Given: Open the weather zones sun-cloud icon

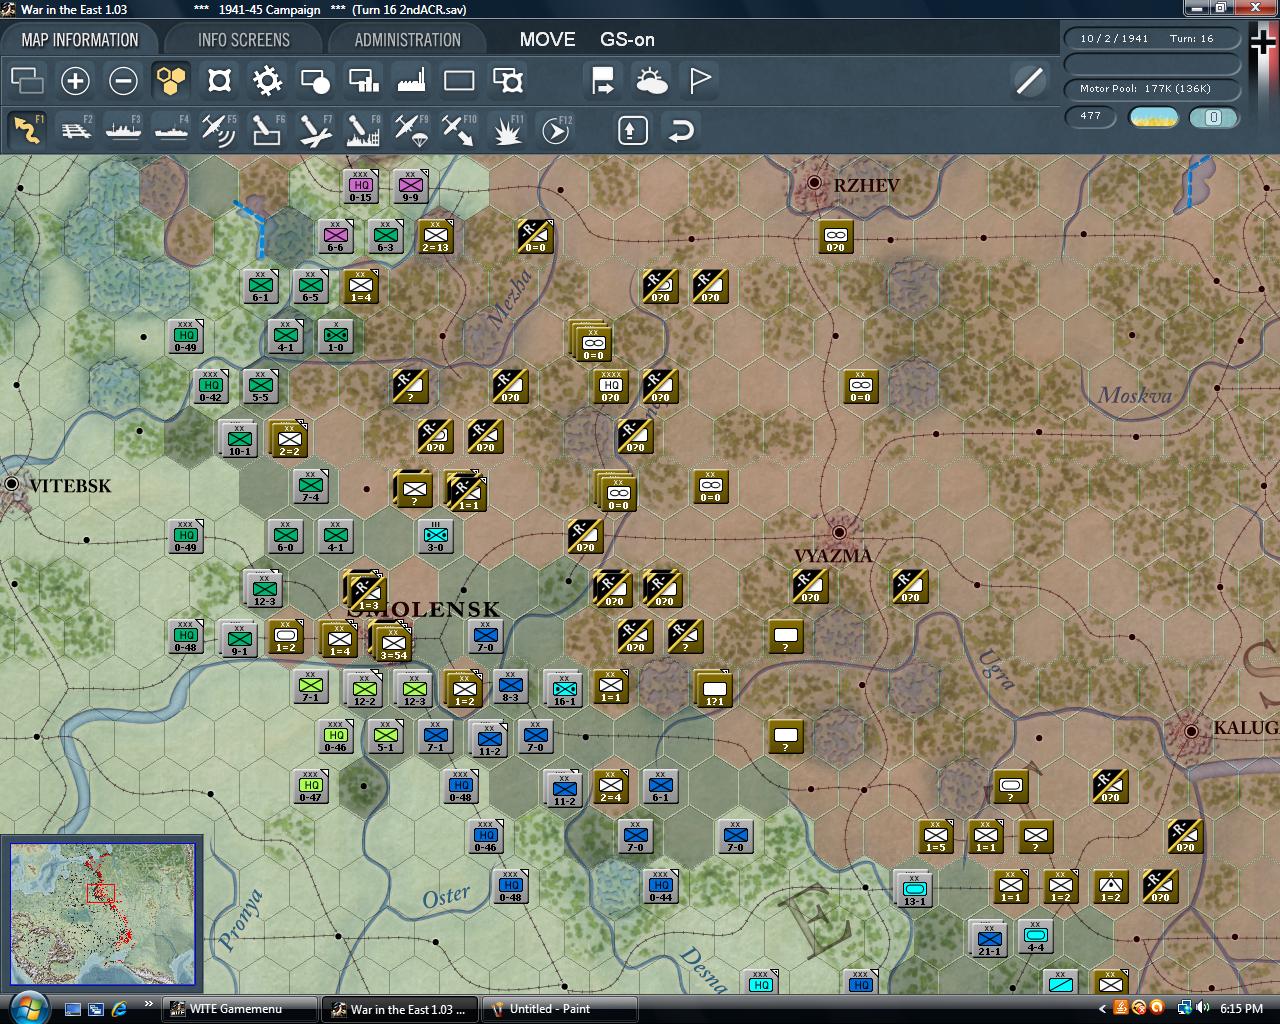Looking at the screenshot, I should pos(651,81).
